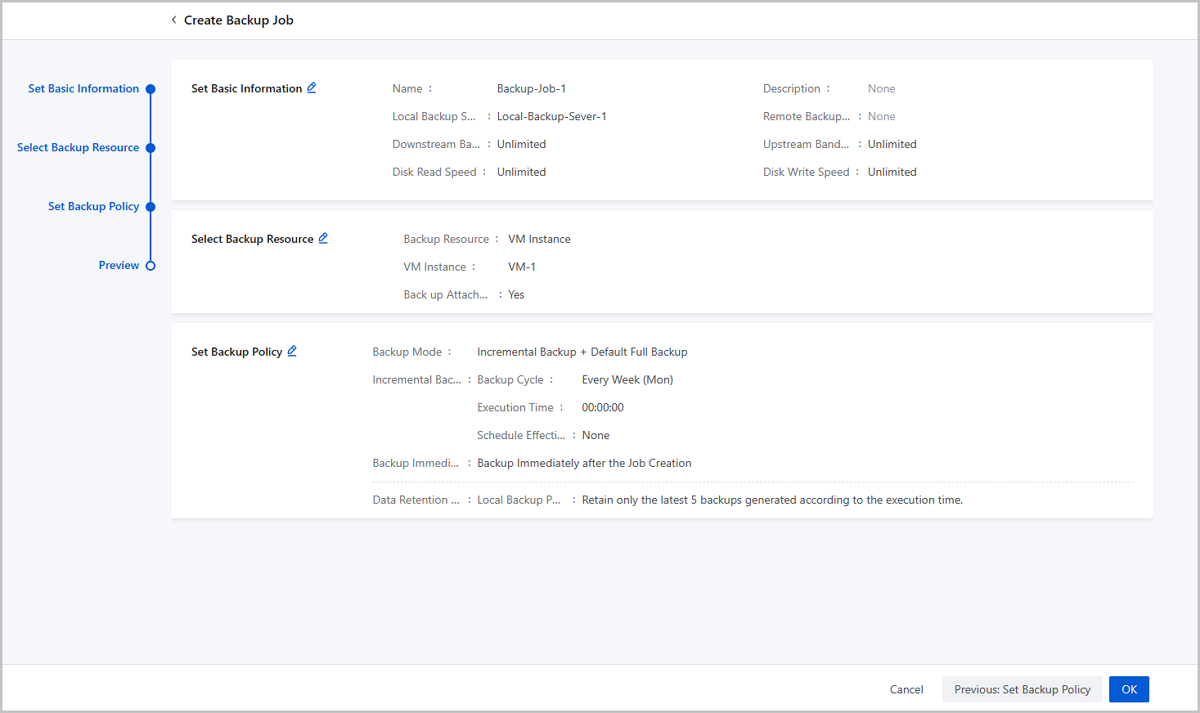Return via Previous: Set Backup Policy button
1200x713 pixels.
point(1022,690)
